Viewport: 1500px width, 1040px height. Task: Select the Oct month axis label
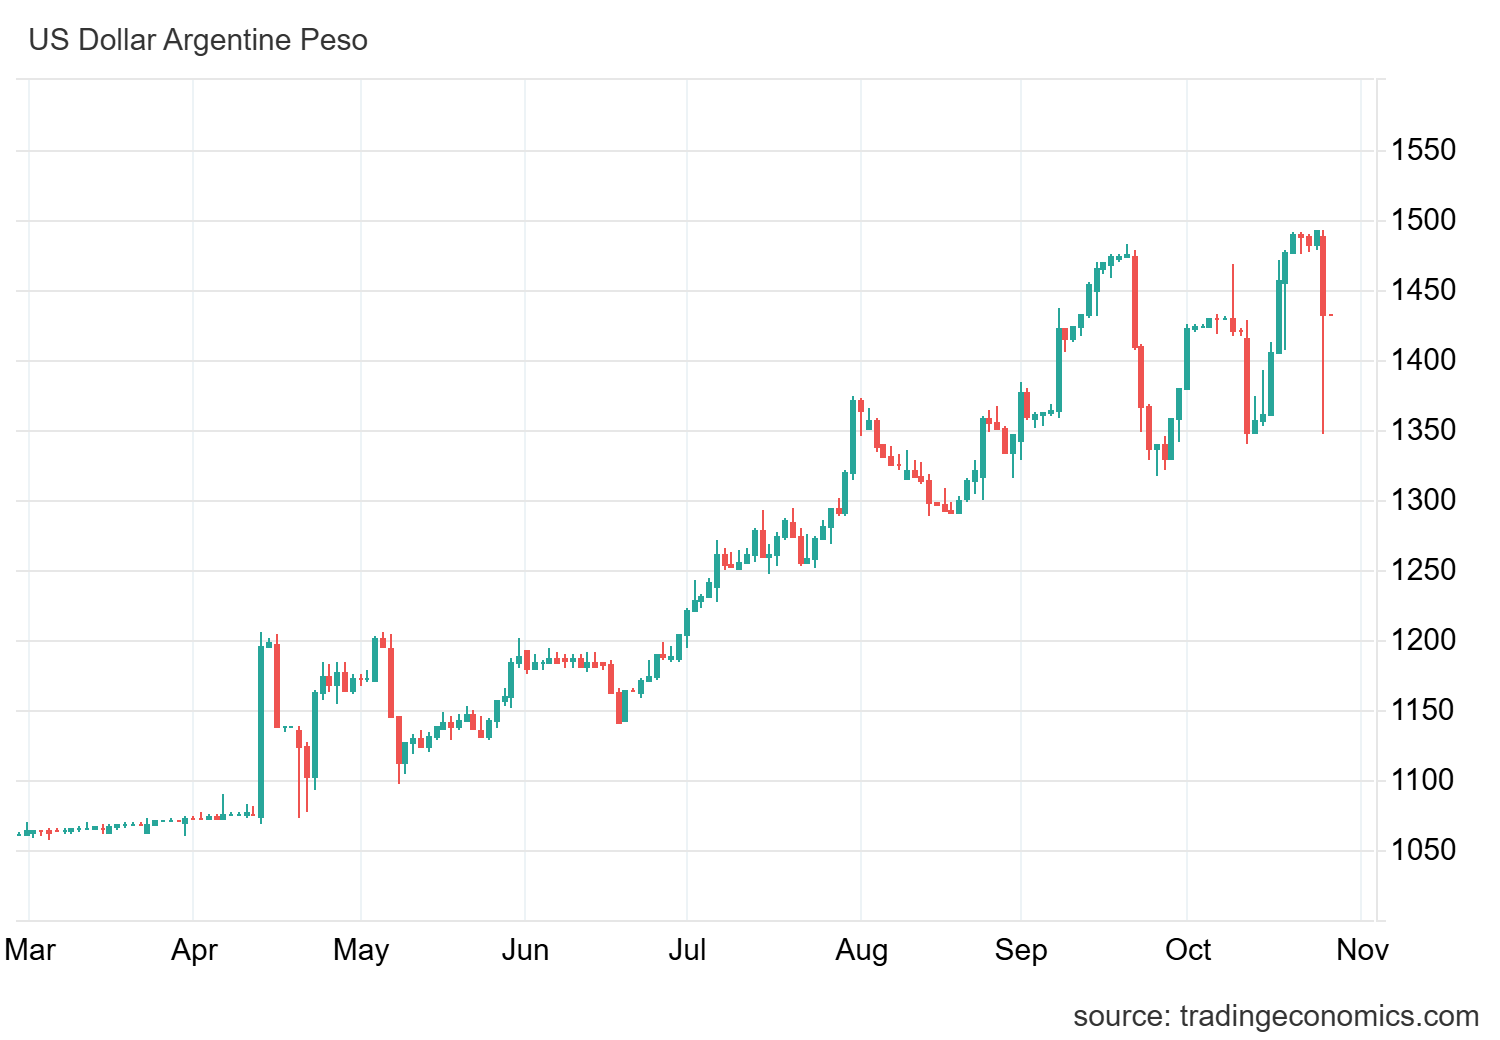[1188, 949]
